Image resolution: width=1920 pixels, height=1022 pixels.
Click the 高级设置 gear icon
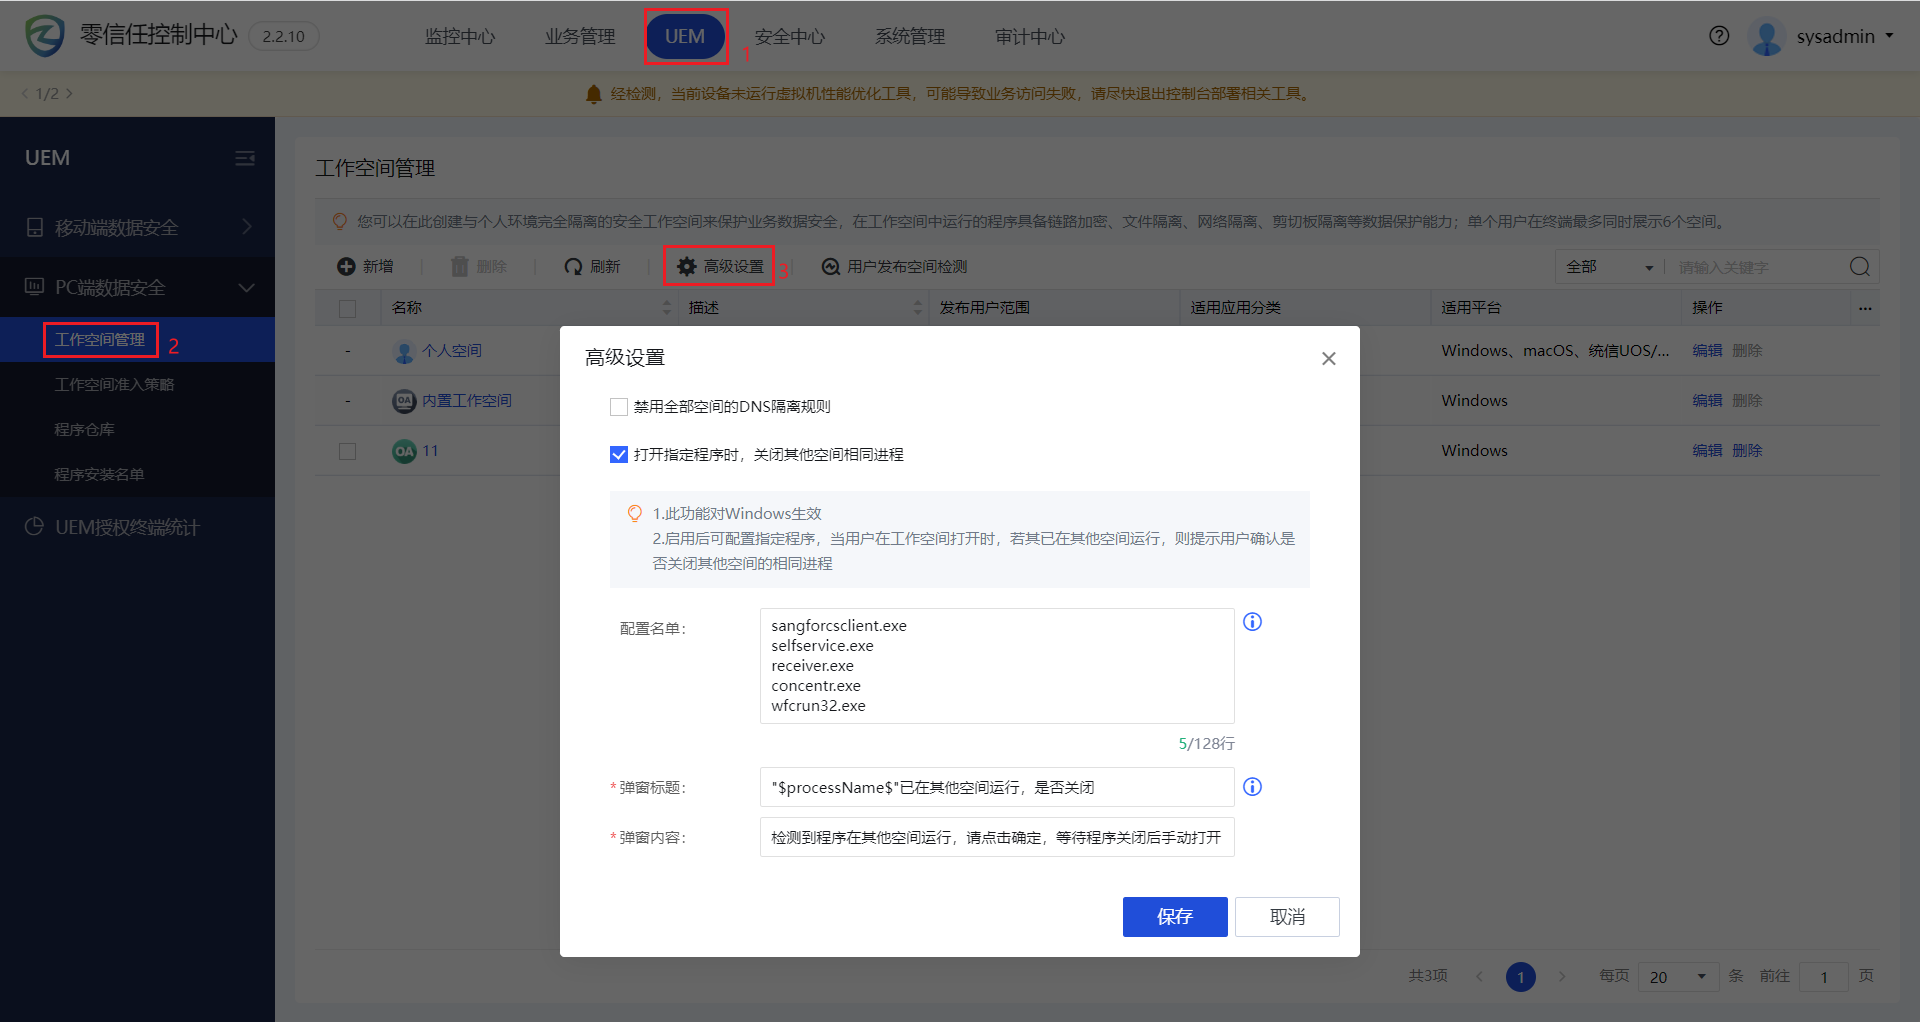pos(687,266)
